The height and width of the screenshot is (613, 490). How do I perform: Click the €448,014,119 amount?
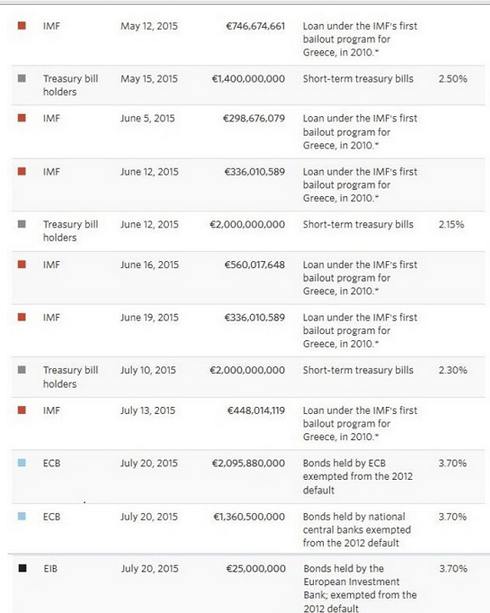(256, 410)
